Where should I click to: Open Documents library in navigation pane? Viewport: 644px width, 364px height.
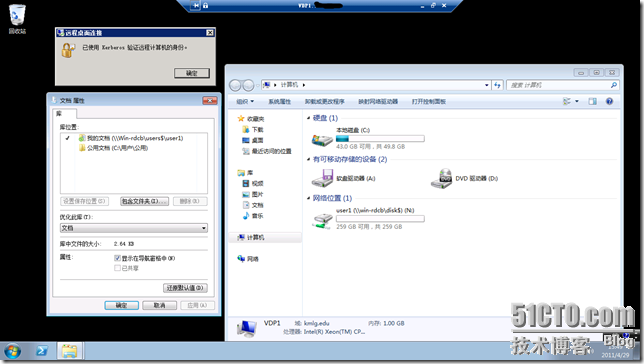click(252, 205)
